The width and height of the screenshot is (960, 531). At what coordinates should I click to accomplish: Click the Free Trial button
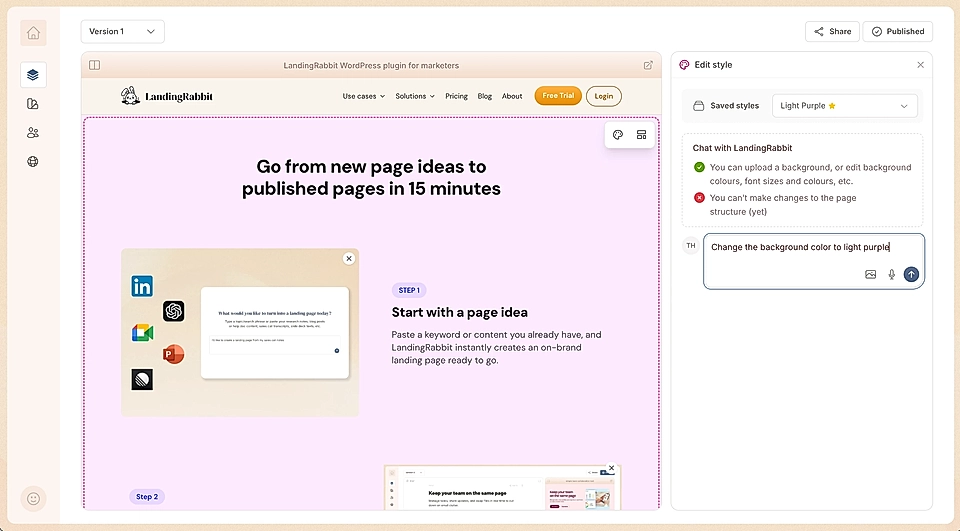pos(558,96)
